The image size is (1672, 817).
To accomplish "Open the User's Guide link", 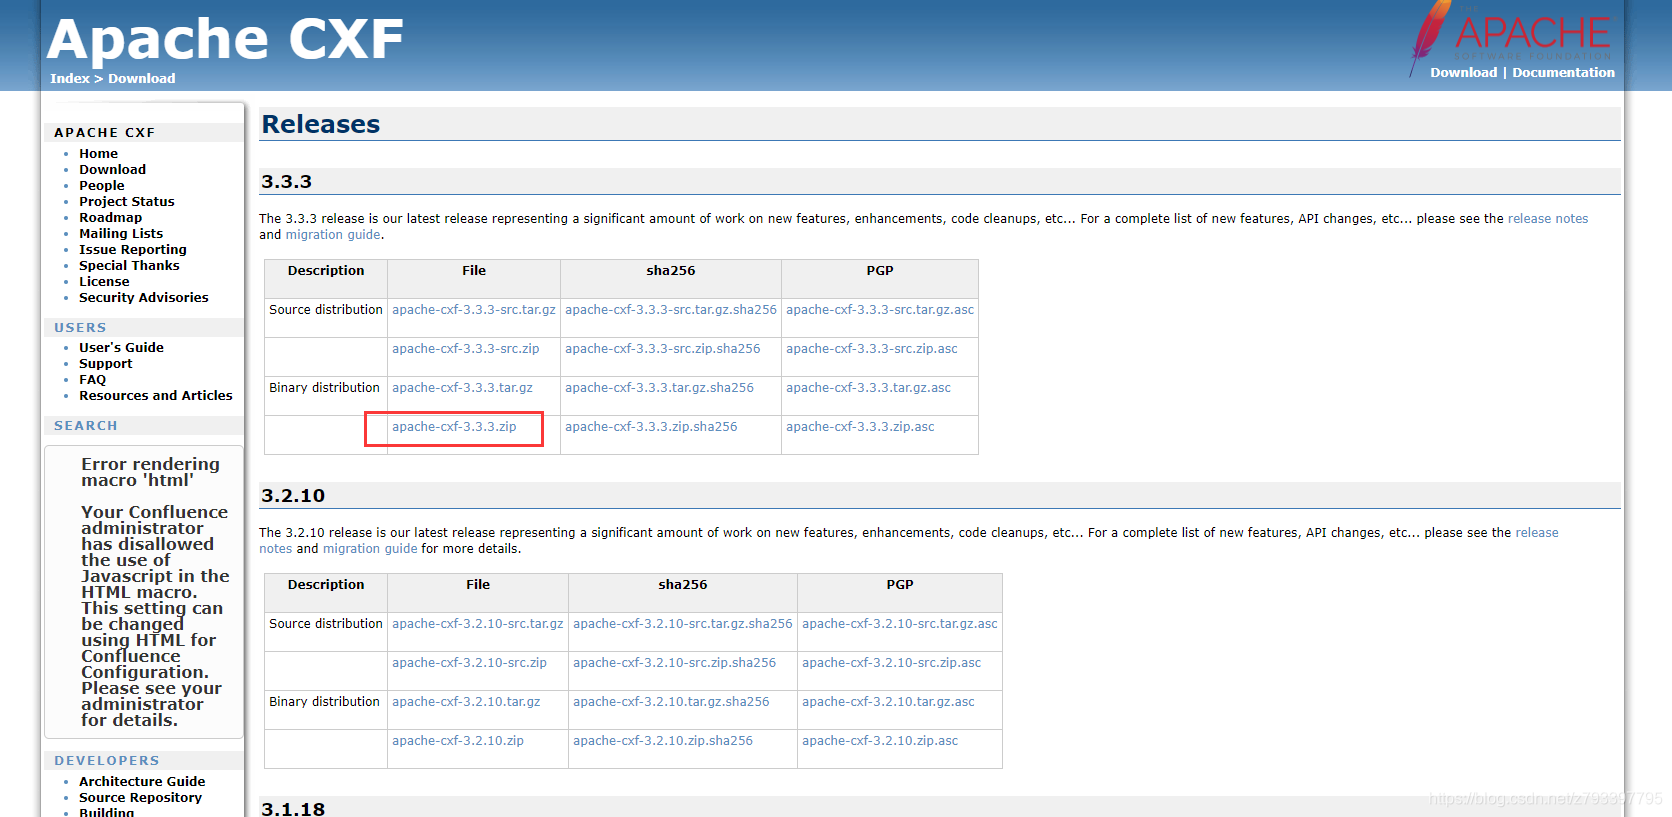I will (121, 348).
